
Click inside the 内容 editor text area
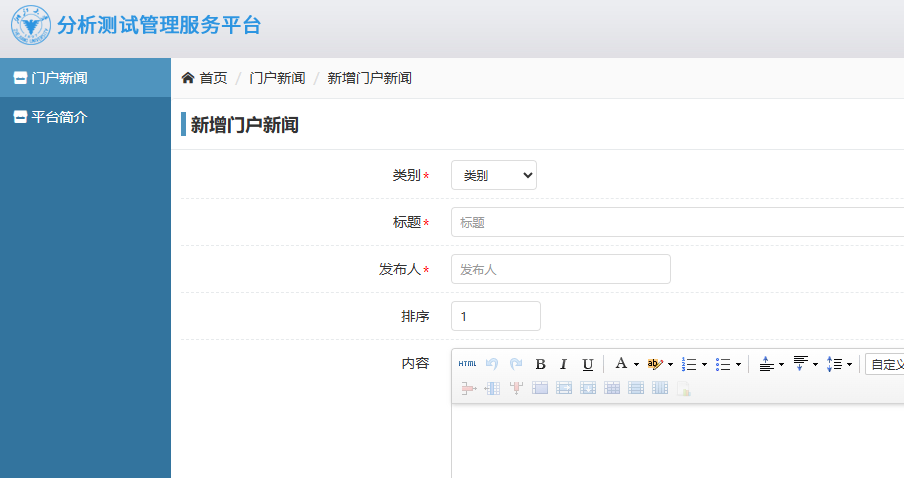pos(677,441)
